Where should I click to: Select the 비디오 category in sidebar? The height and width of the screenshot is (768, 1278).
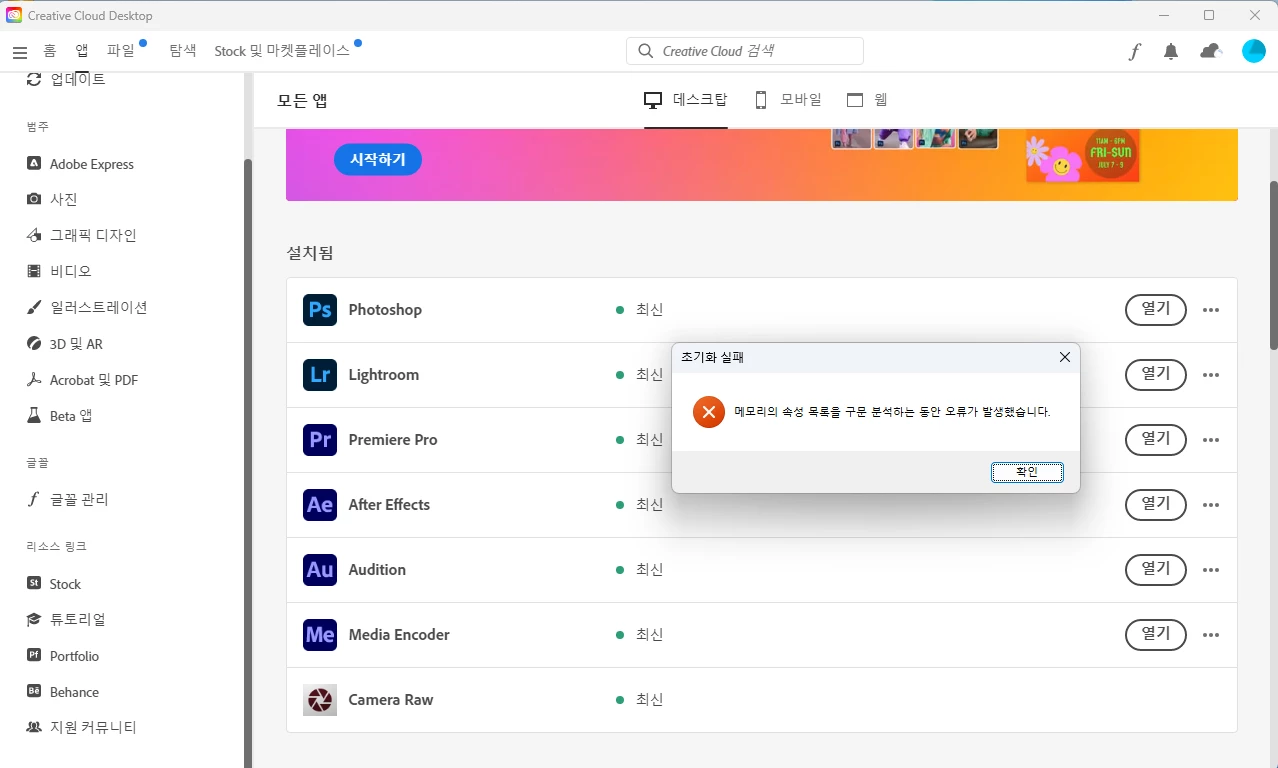(x=59, y=271)
